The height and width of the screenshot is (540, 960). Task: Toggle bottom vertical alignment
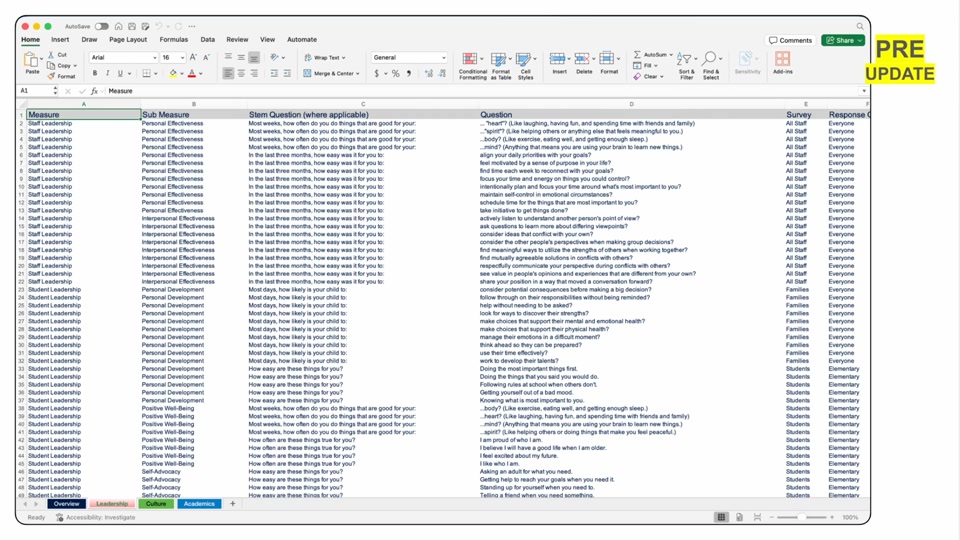pyautogui.click(x=253, y=58)
